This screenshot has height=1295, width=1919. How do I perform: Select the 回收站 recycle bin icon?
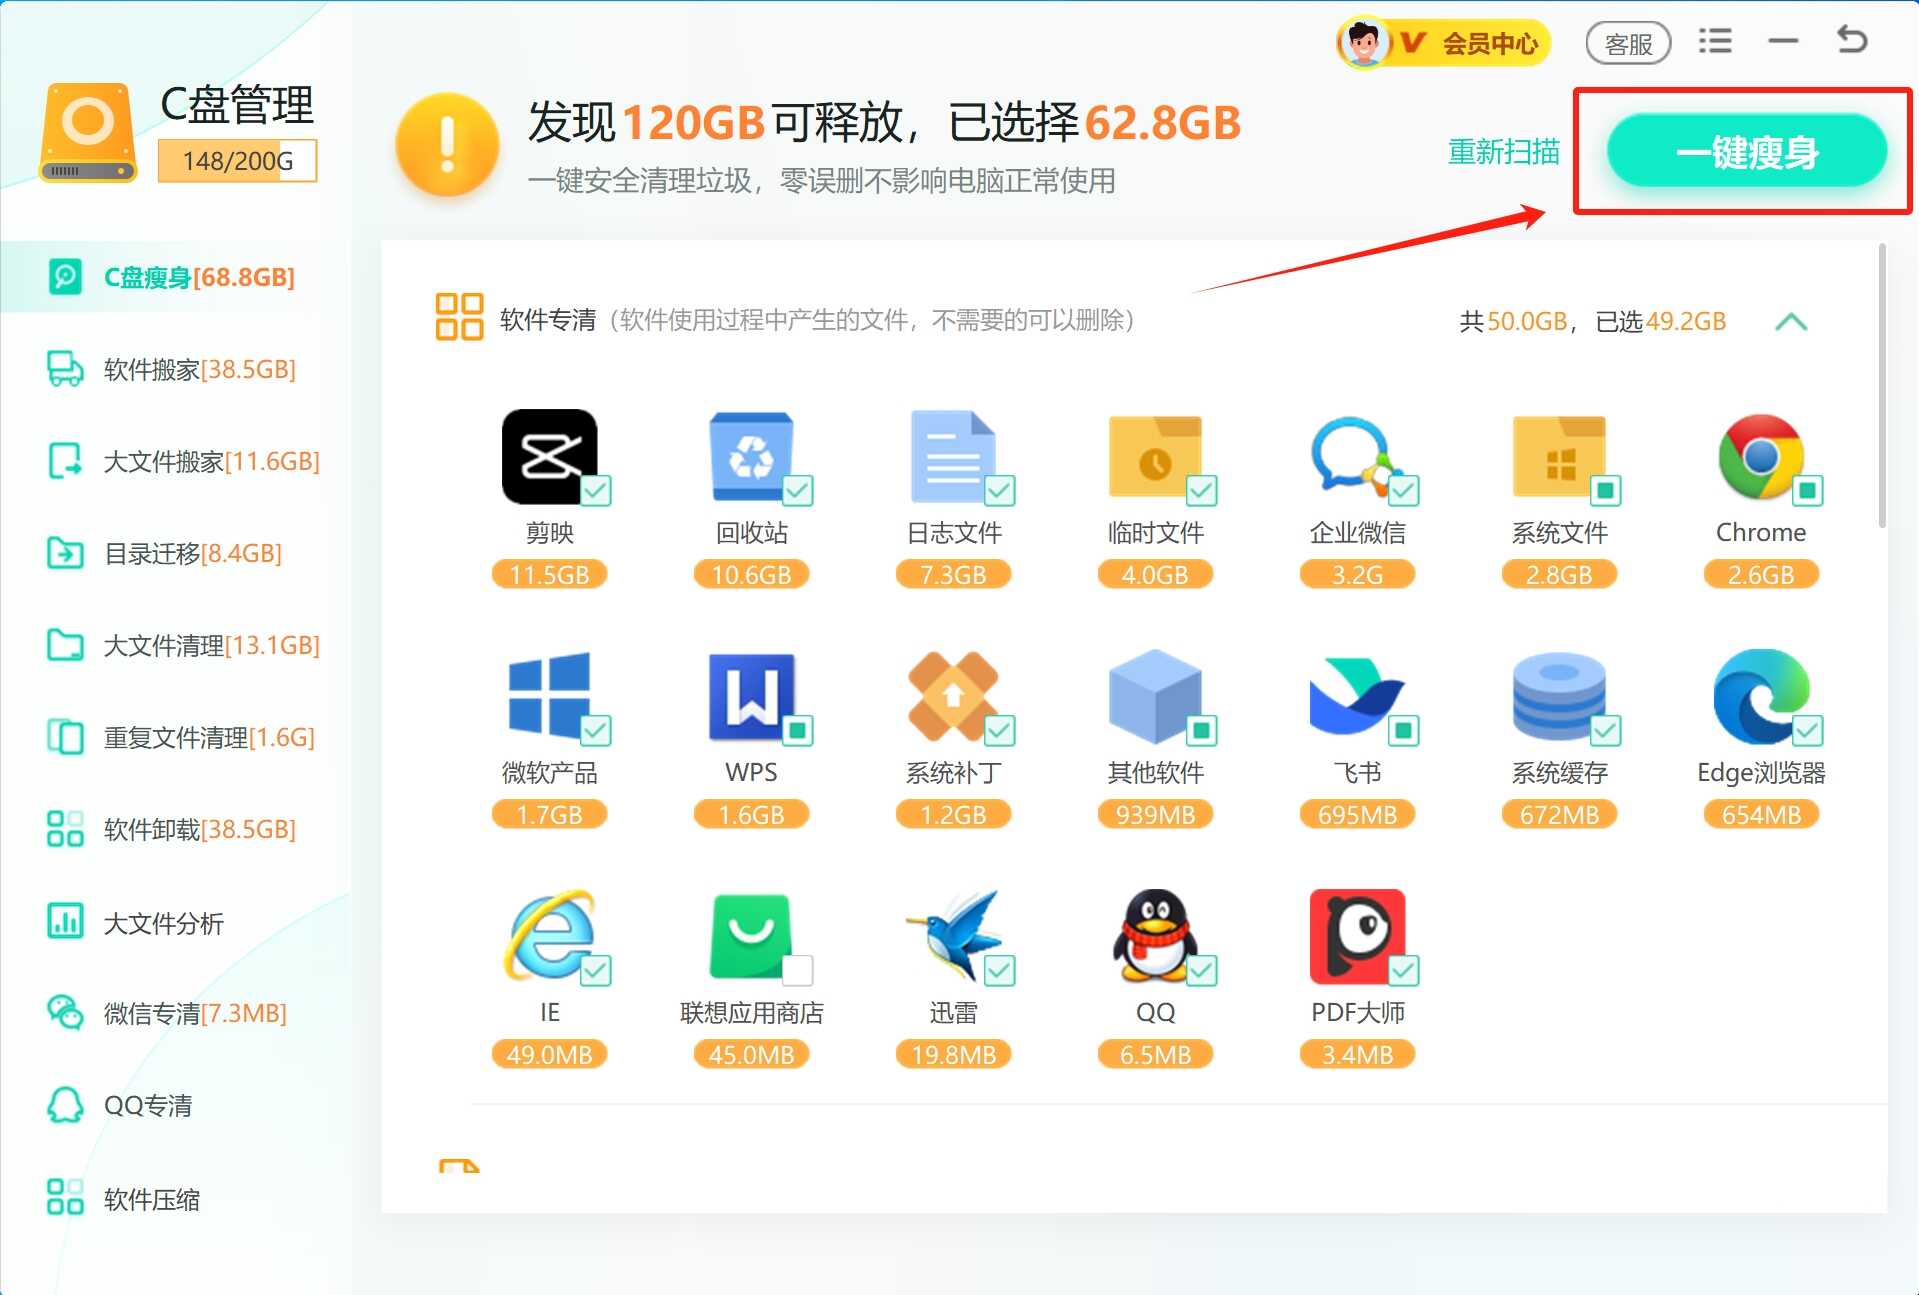pos(751,456)
